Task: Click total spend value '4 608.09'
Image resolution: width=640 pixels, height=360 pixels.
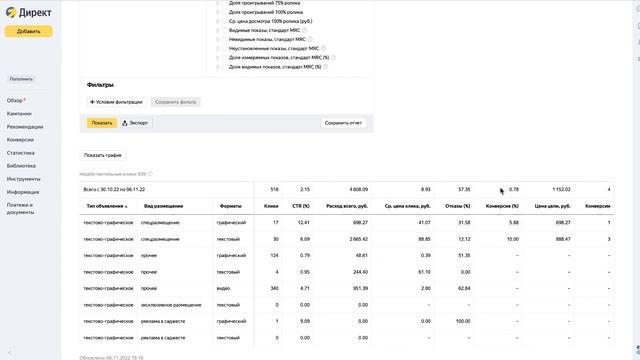Action: 359,190
